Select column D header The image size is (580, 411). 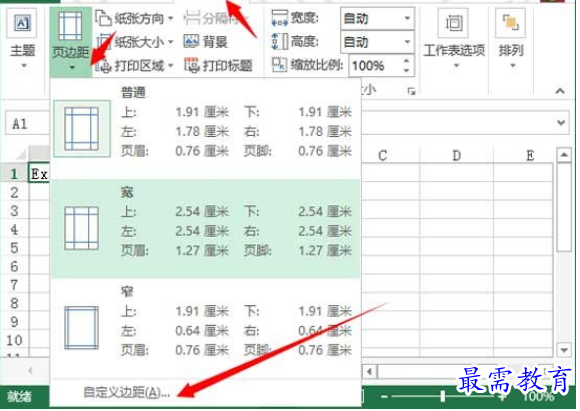(x=456, y=155)
